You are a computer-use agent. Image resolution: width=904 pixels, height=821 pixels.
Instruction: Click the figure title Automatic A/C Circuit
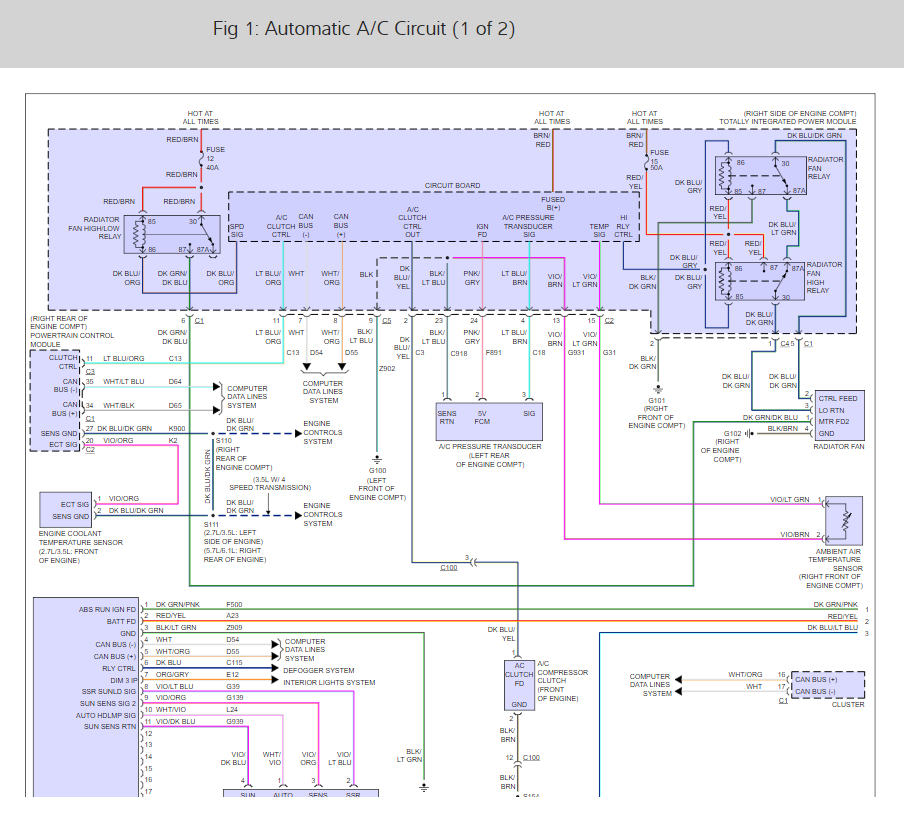[364, 29]
